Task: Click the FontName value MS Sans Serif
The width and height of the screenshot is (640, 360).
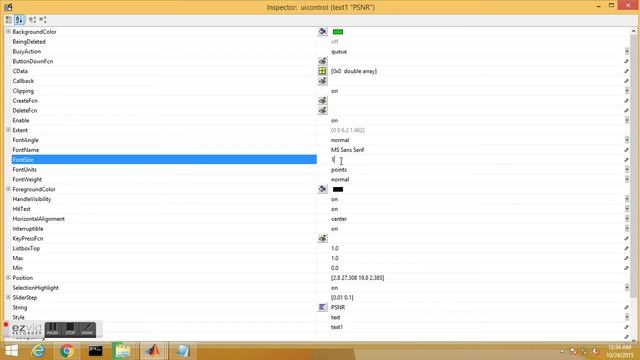Action: point(347,150)
